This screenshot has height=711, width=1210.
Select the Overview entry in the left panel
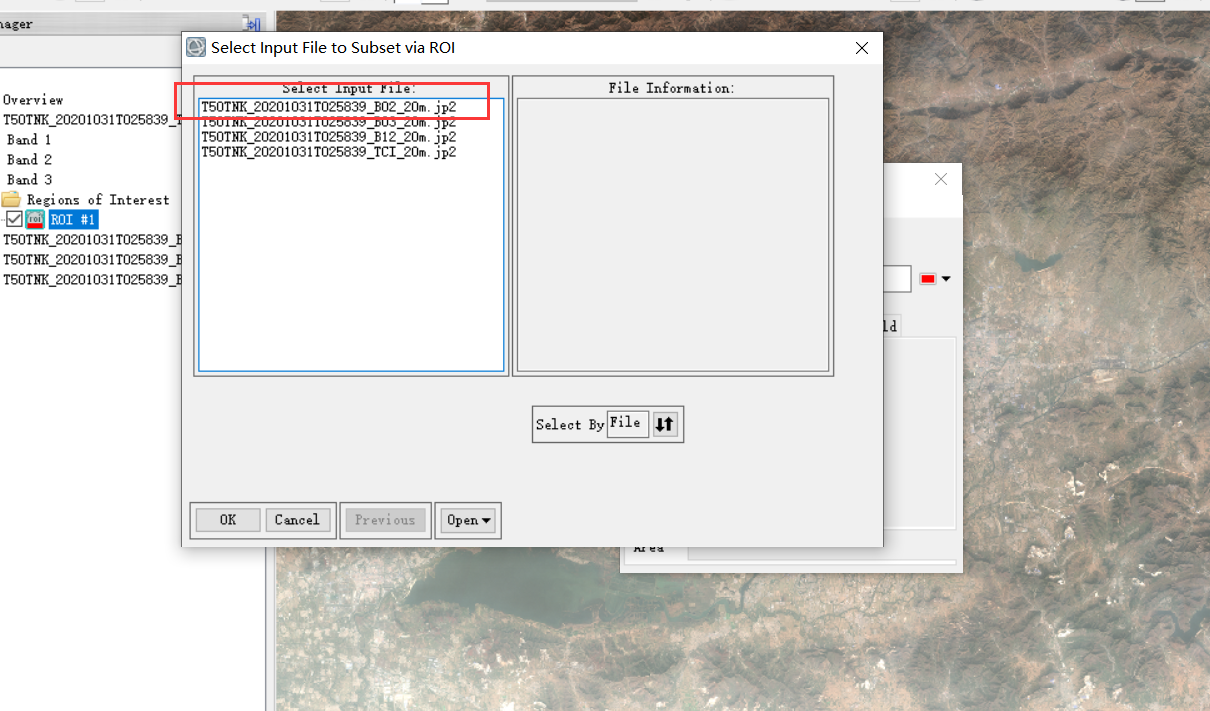coord(33,100)
